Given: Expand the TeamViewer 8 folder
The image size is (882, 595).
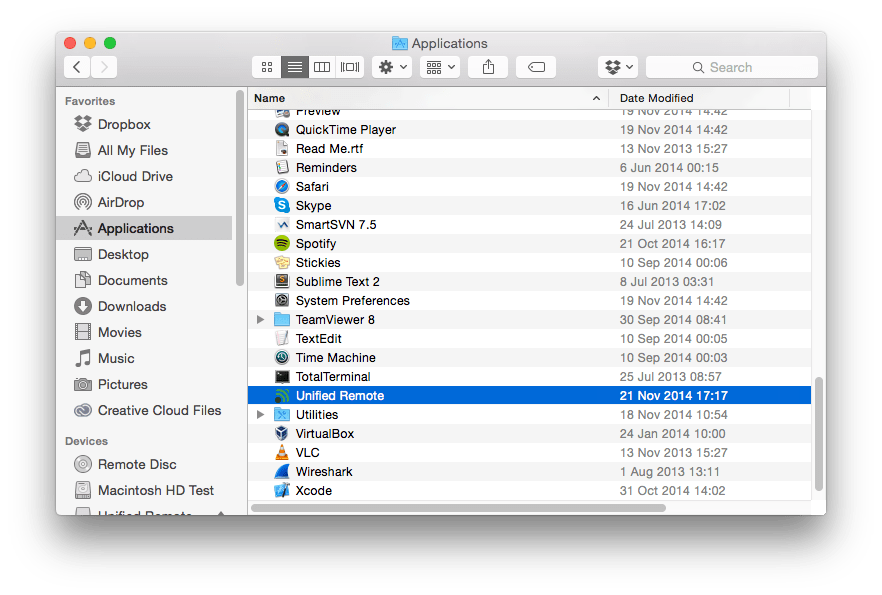Looking at the screenshot, I should coord(260,319).
